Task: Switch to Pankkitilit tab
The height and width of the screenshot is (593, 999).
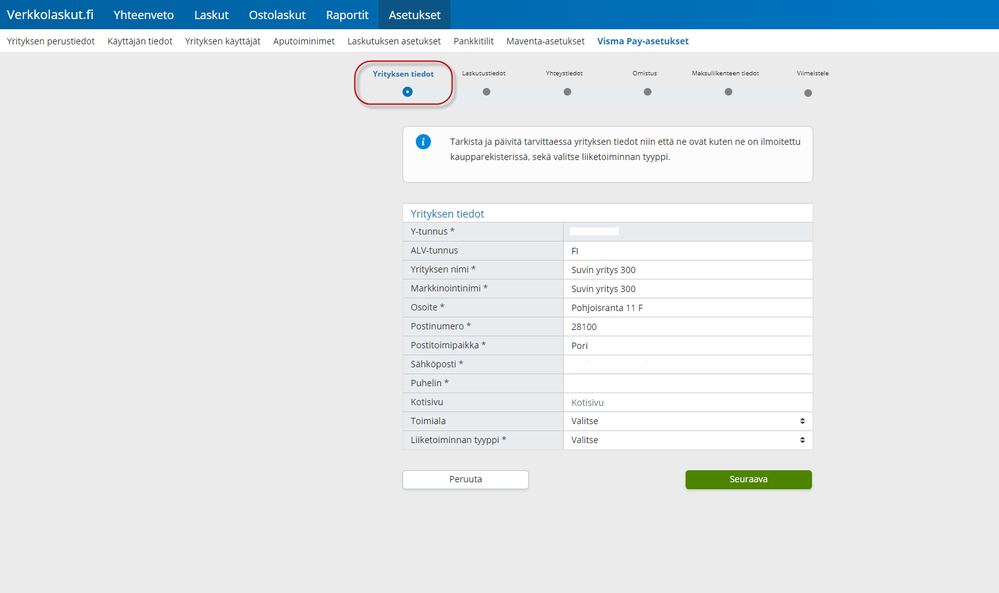Action: pyautogui.click(x=473, y=41)
